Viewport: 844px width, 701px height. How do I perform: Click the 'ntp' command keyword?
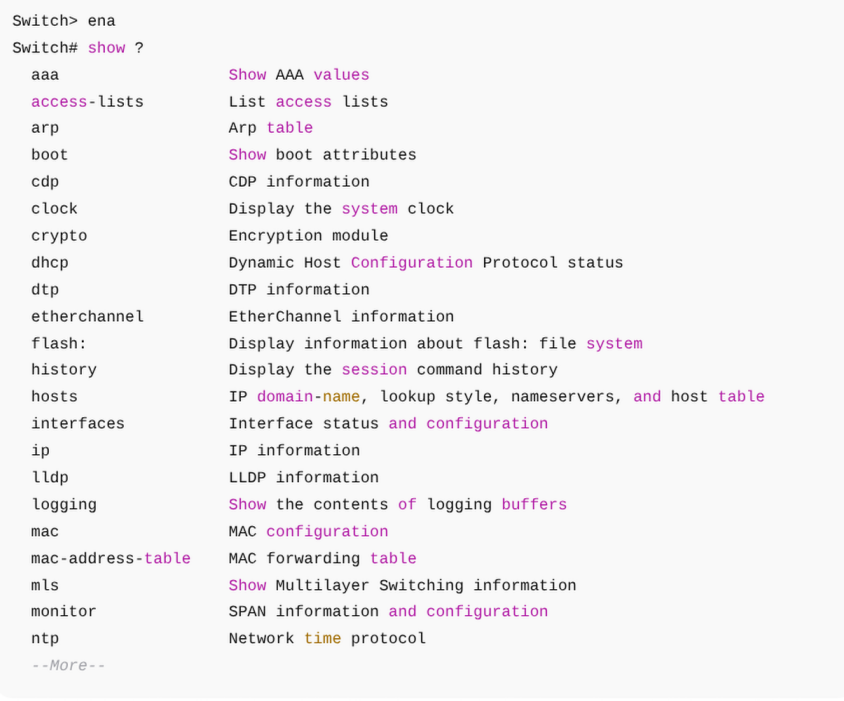click(45, 638)
